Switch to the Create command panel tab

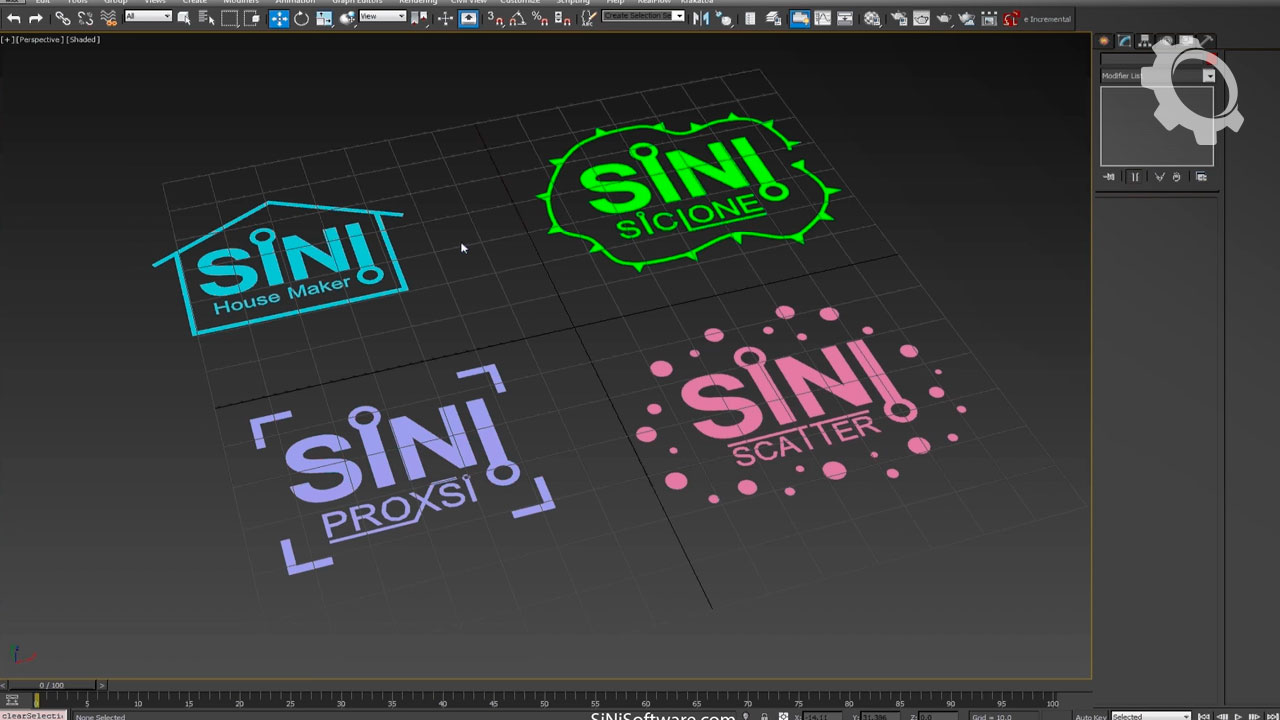tap(1104, 41)
